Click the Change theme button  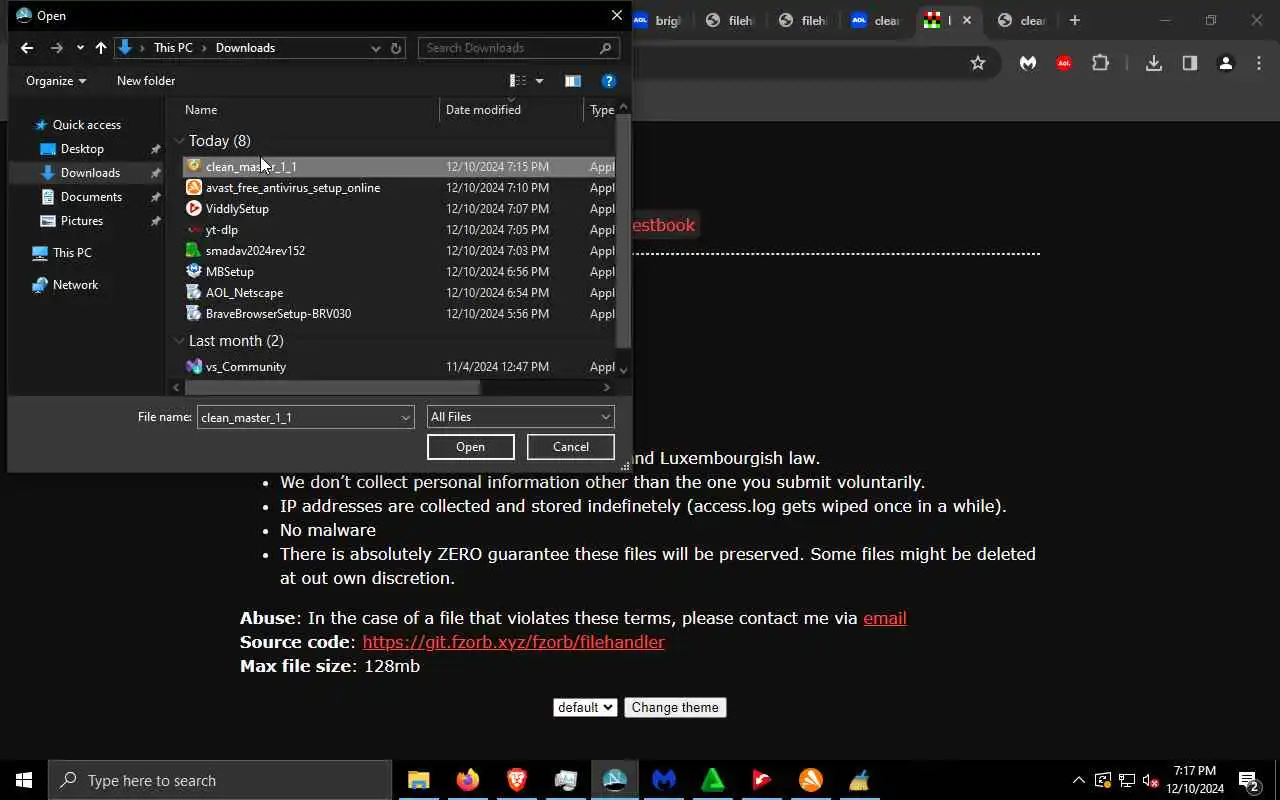click(675, 707)
